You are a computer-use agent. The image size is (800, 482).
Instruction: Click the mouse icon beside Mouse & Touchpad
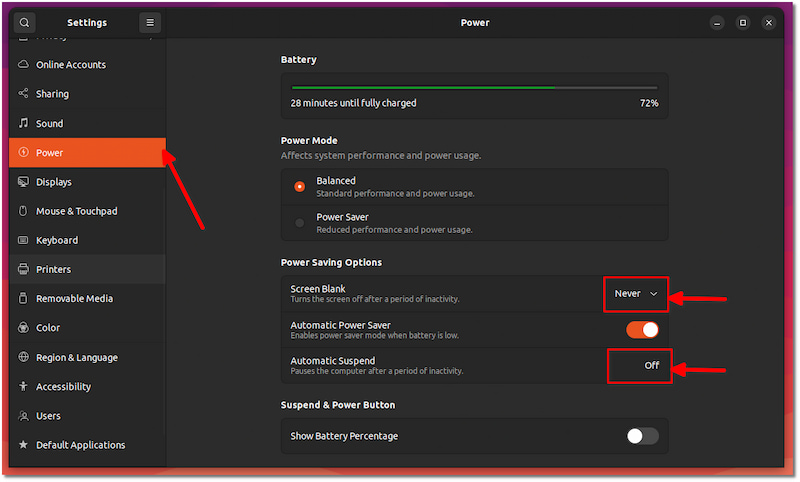coord(23,211)
